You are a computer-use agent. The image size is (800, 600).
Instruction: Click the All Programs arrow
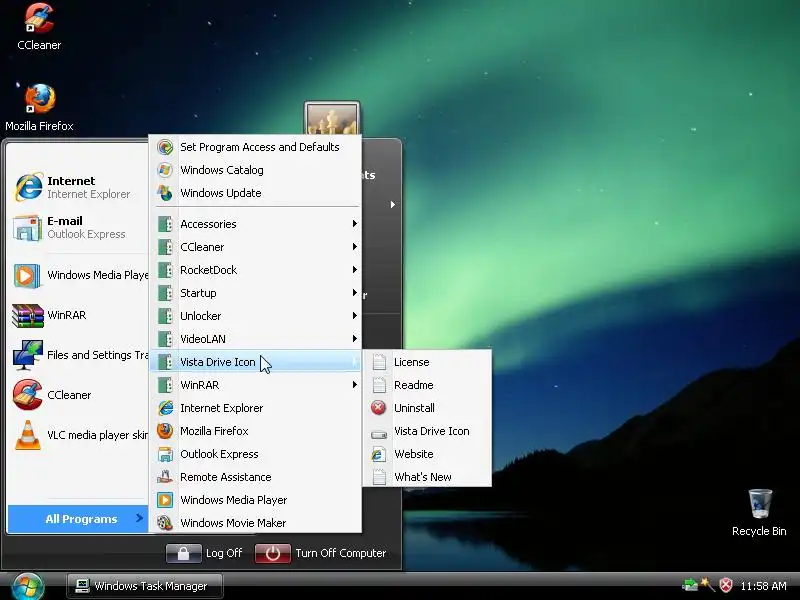[x=139, y=518]
